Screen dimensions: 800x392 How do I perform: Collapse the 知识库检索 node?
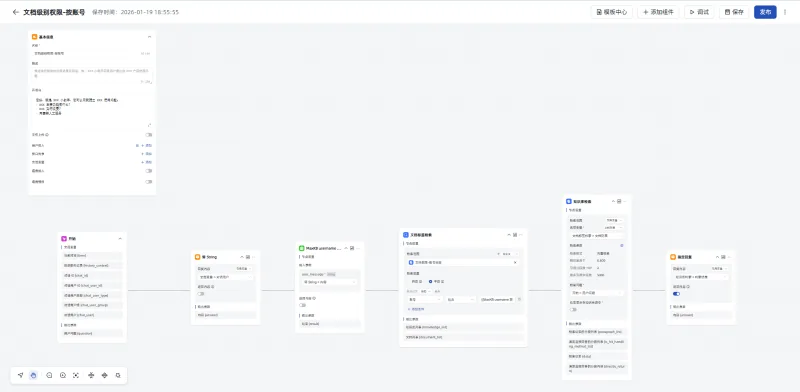click(613, 202)
